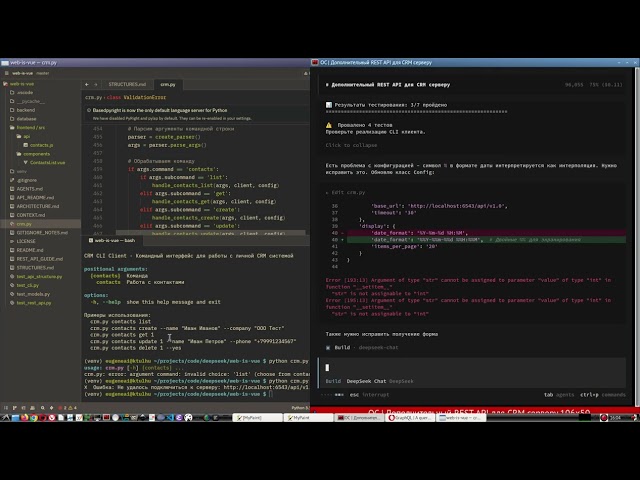The height and width of the screenshot is (480, 640).
Task: Click the ValidationError class breadcrumb
Action: [144, 97]
